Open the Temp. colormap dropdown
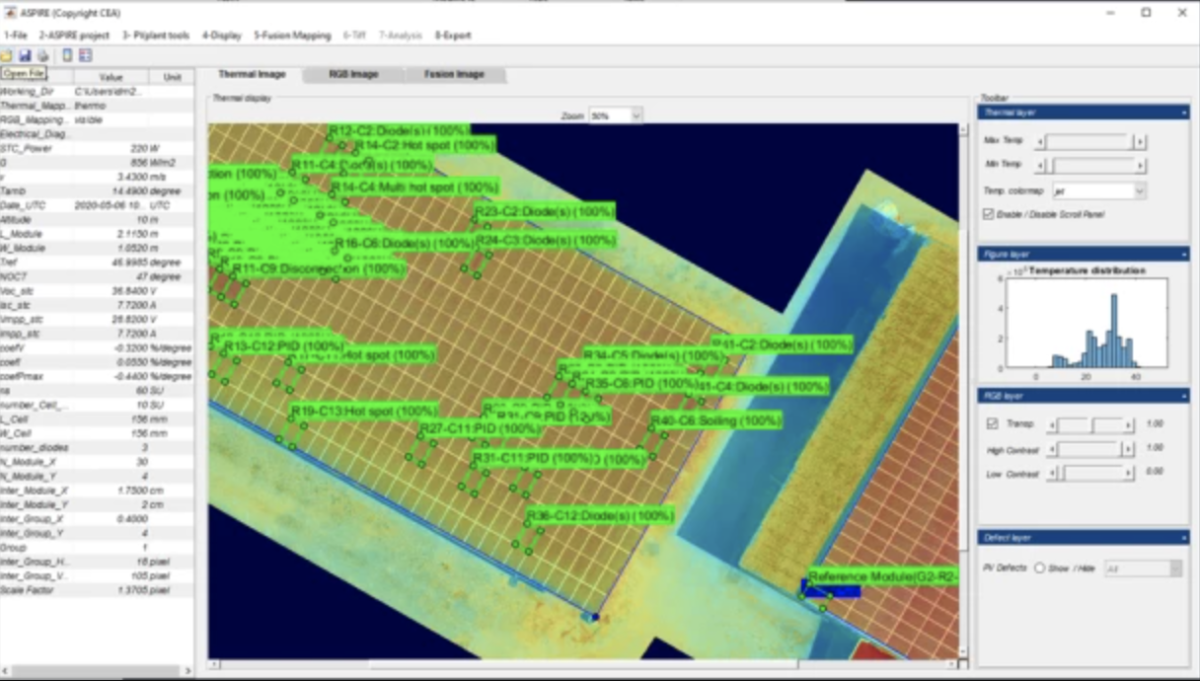The image size is (1200, 681). 1099,190
